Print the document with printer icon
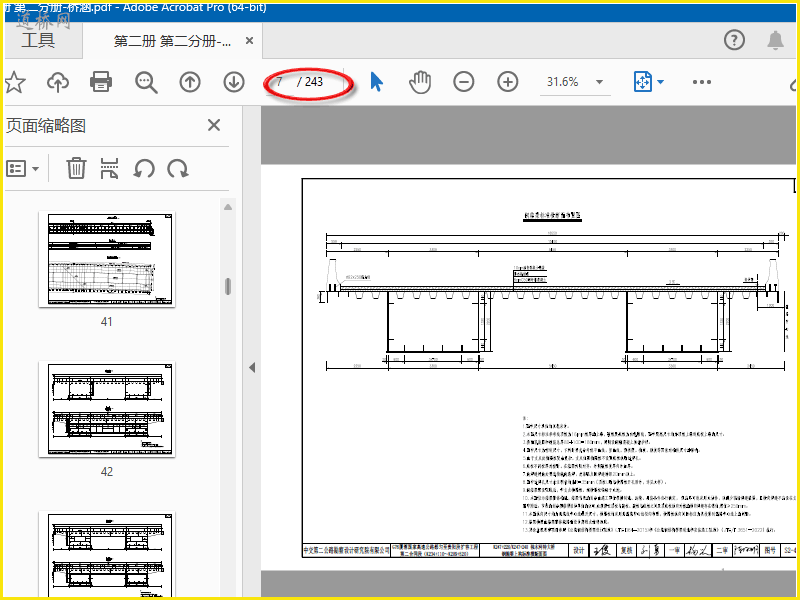The width and height of the screenshot is (800, 600). [x=101, y=82]
